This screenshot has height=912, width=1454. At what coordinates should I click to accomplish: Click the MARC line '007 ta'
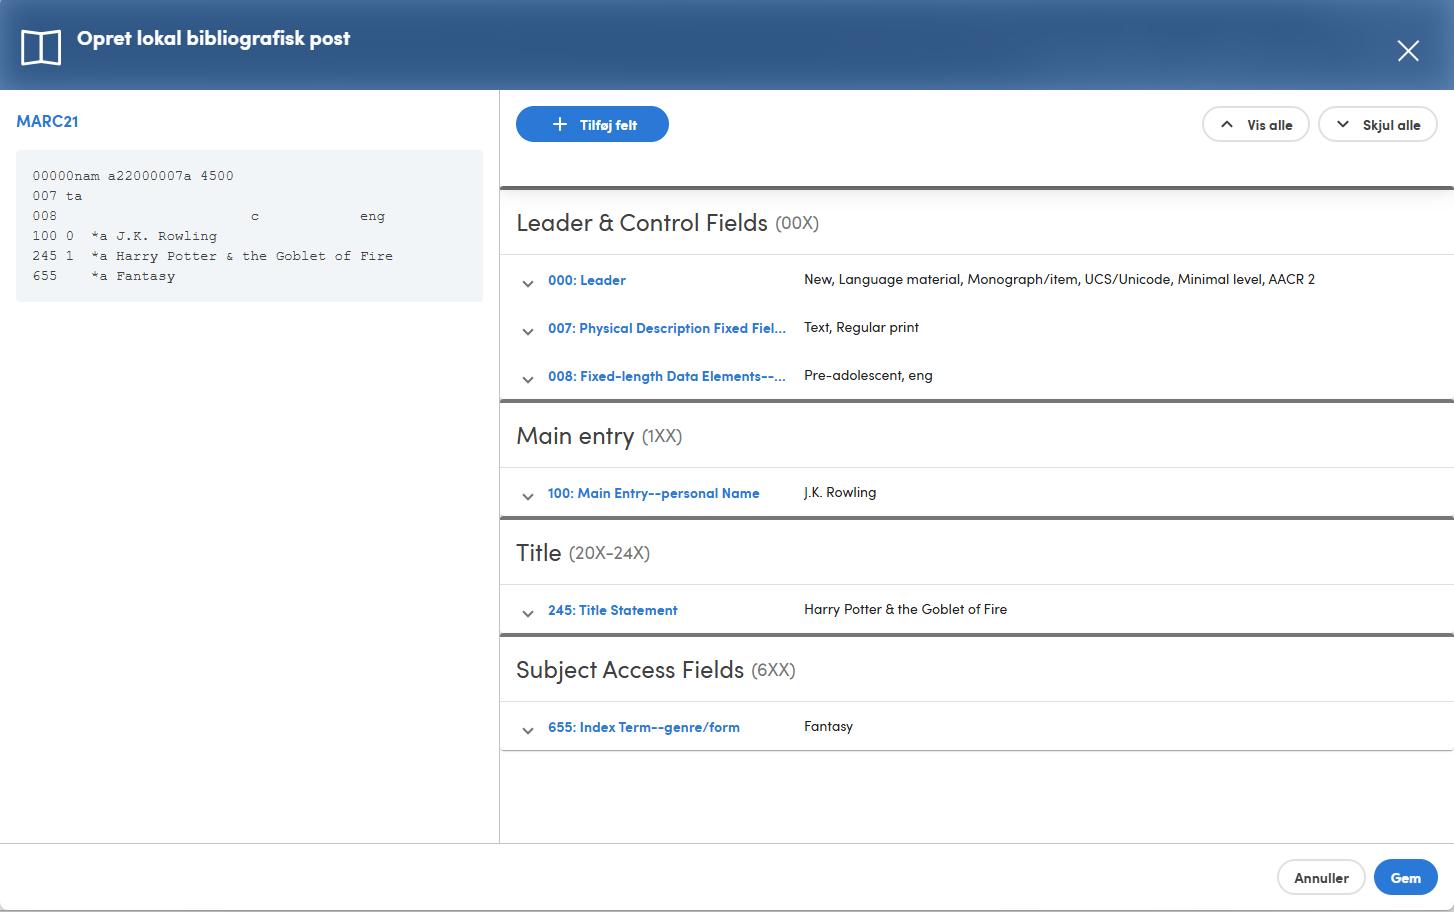click(x=57, y=196)
